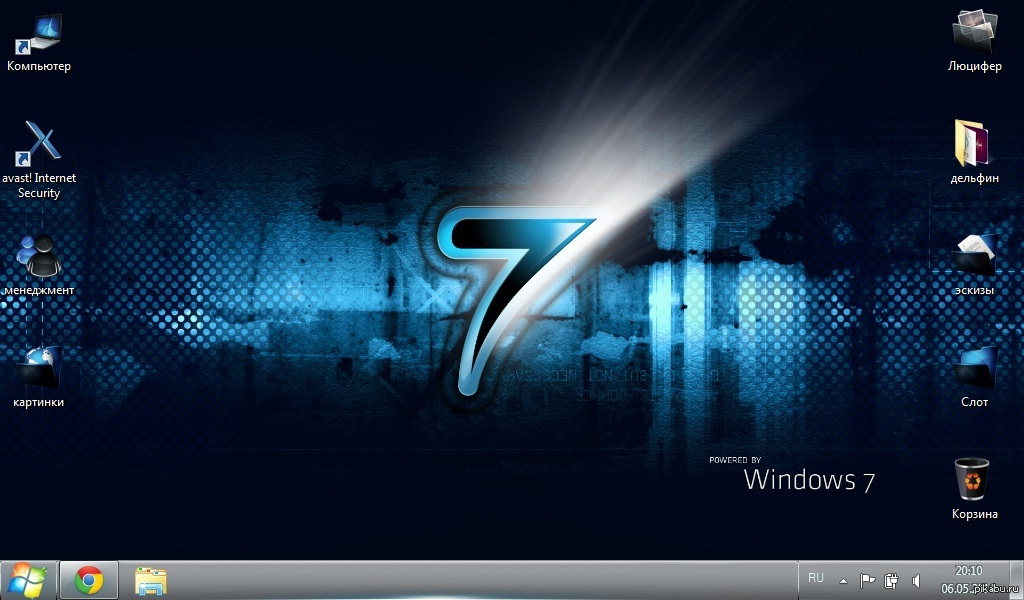1024x600 pixels.
Task: Click the эскизы folder icon
Action: pyautogui.click(x=974, y=257)
